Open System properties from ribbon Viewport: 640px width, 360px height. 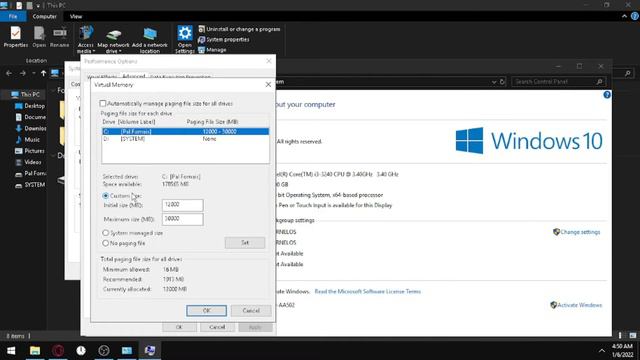(224, 40)
